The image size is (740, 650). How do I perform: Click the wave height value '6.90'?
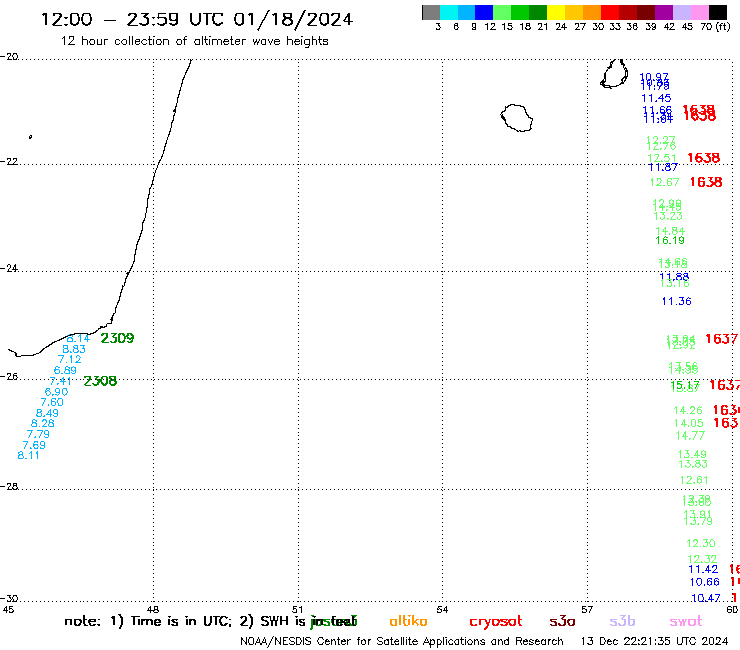point(57,392)
